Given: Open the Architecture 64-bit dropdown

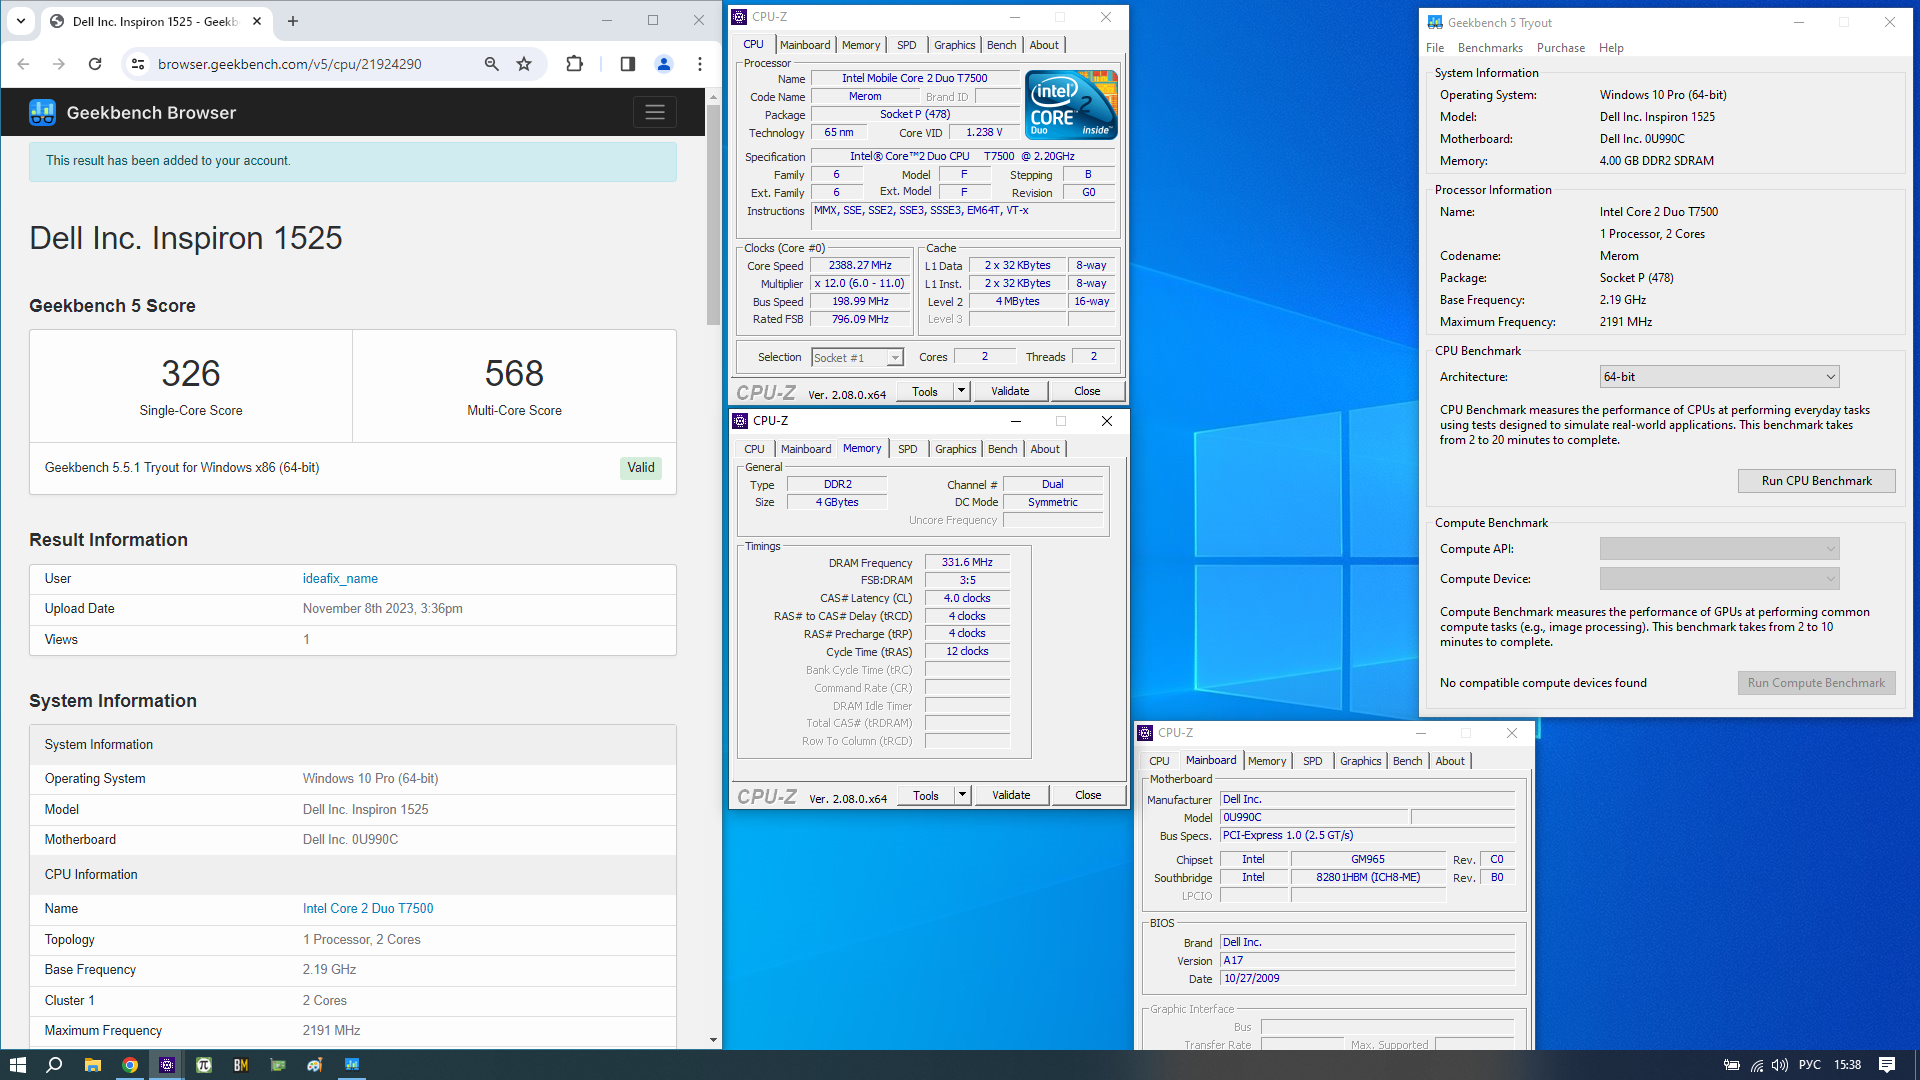Looking at the screenshot, I should point(1719,377).
